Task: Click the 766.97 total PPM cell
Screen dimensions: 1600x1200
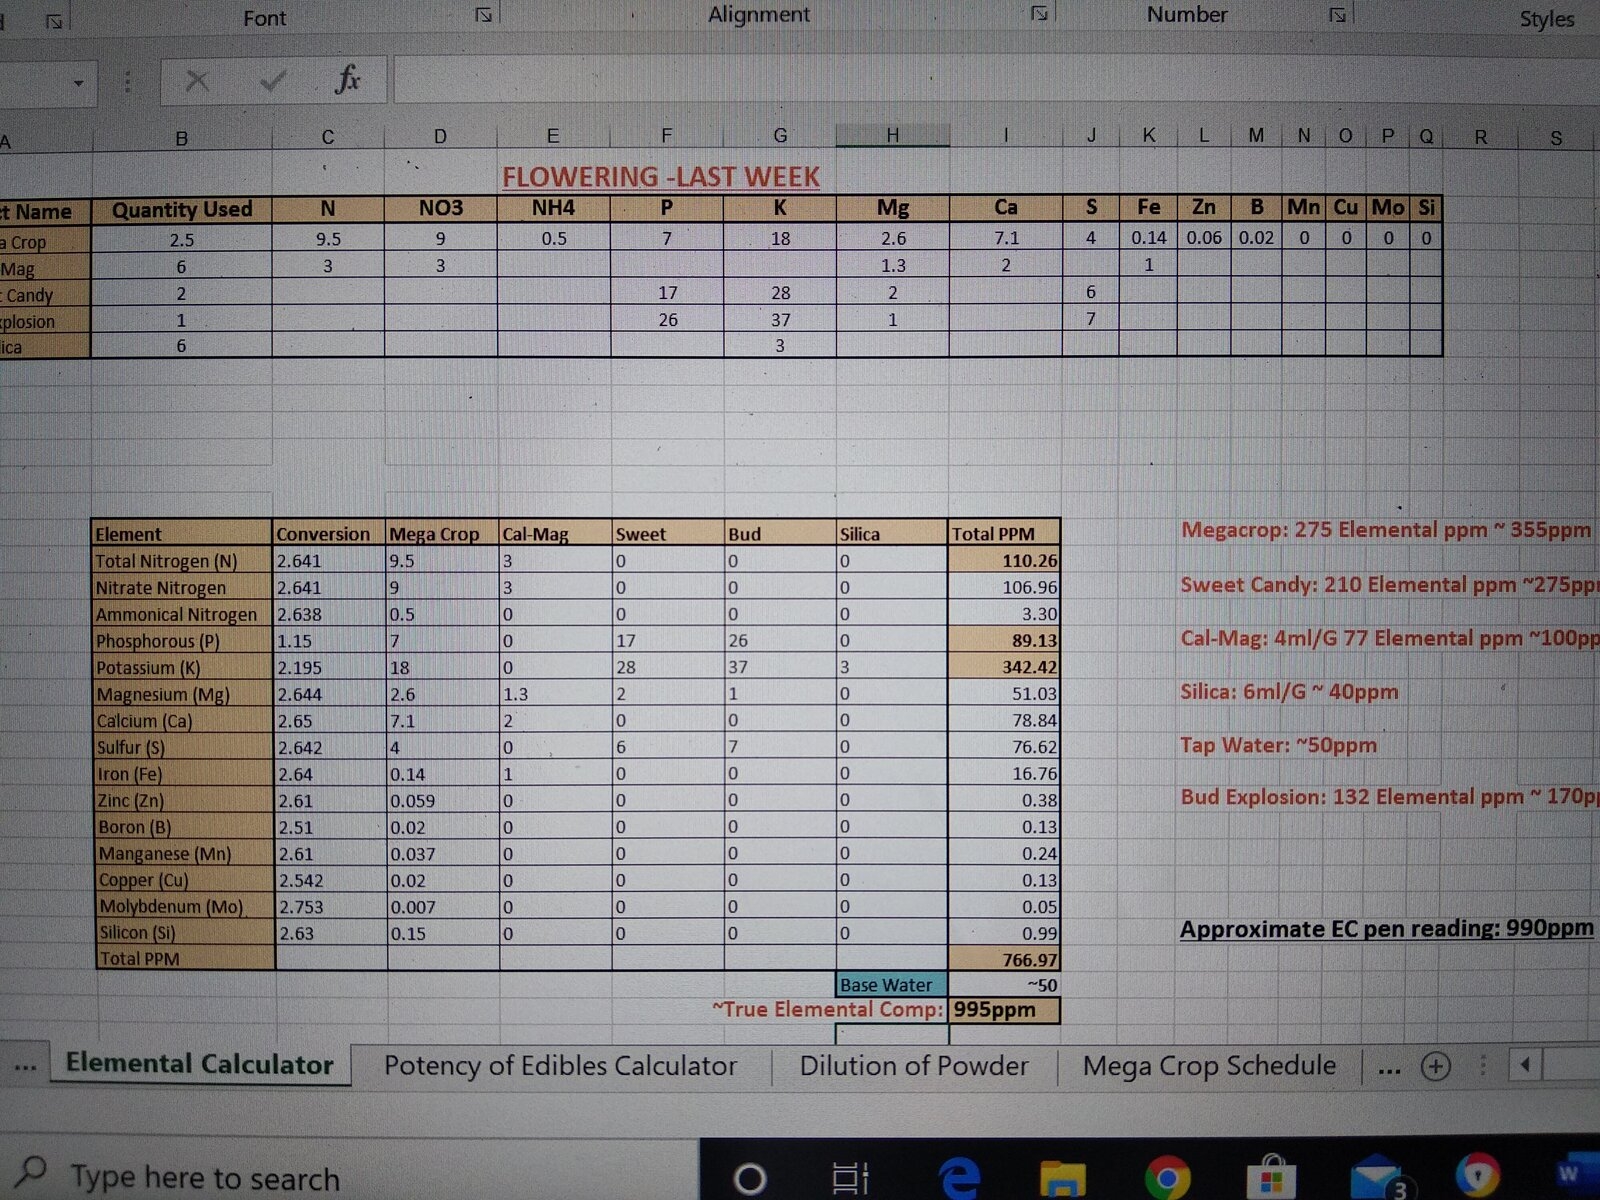Action: point(1003,960)
